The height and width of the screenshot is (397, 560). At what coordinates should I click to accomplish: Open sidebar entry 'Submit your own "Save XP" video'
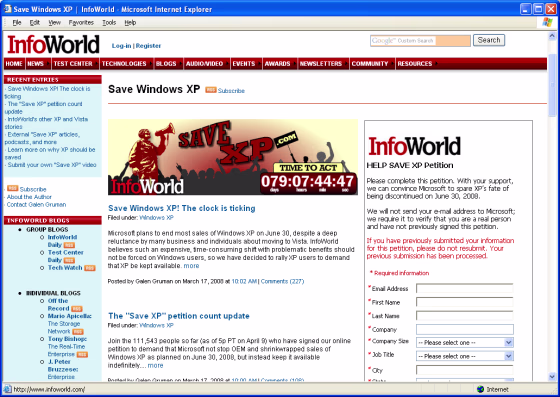click(52, 165)
